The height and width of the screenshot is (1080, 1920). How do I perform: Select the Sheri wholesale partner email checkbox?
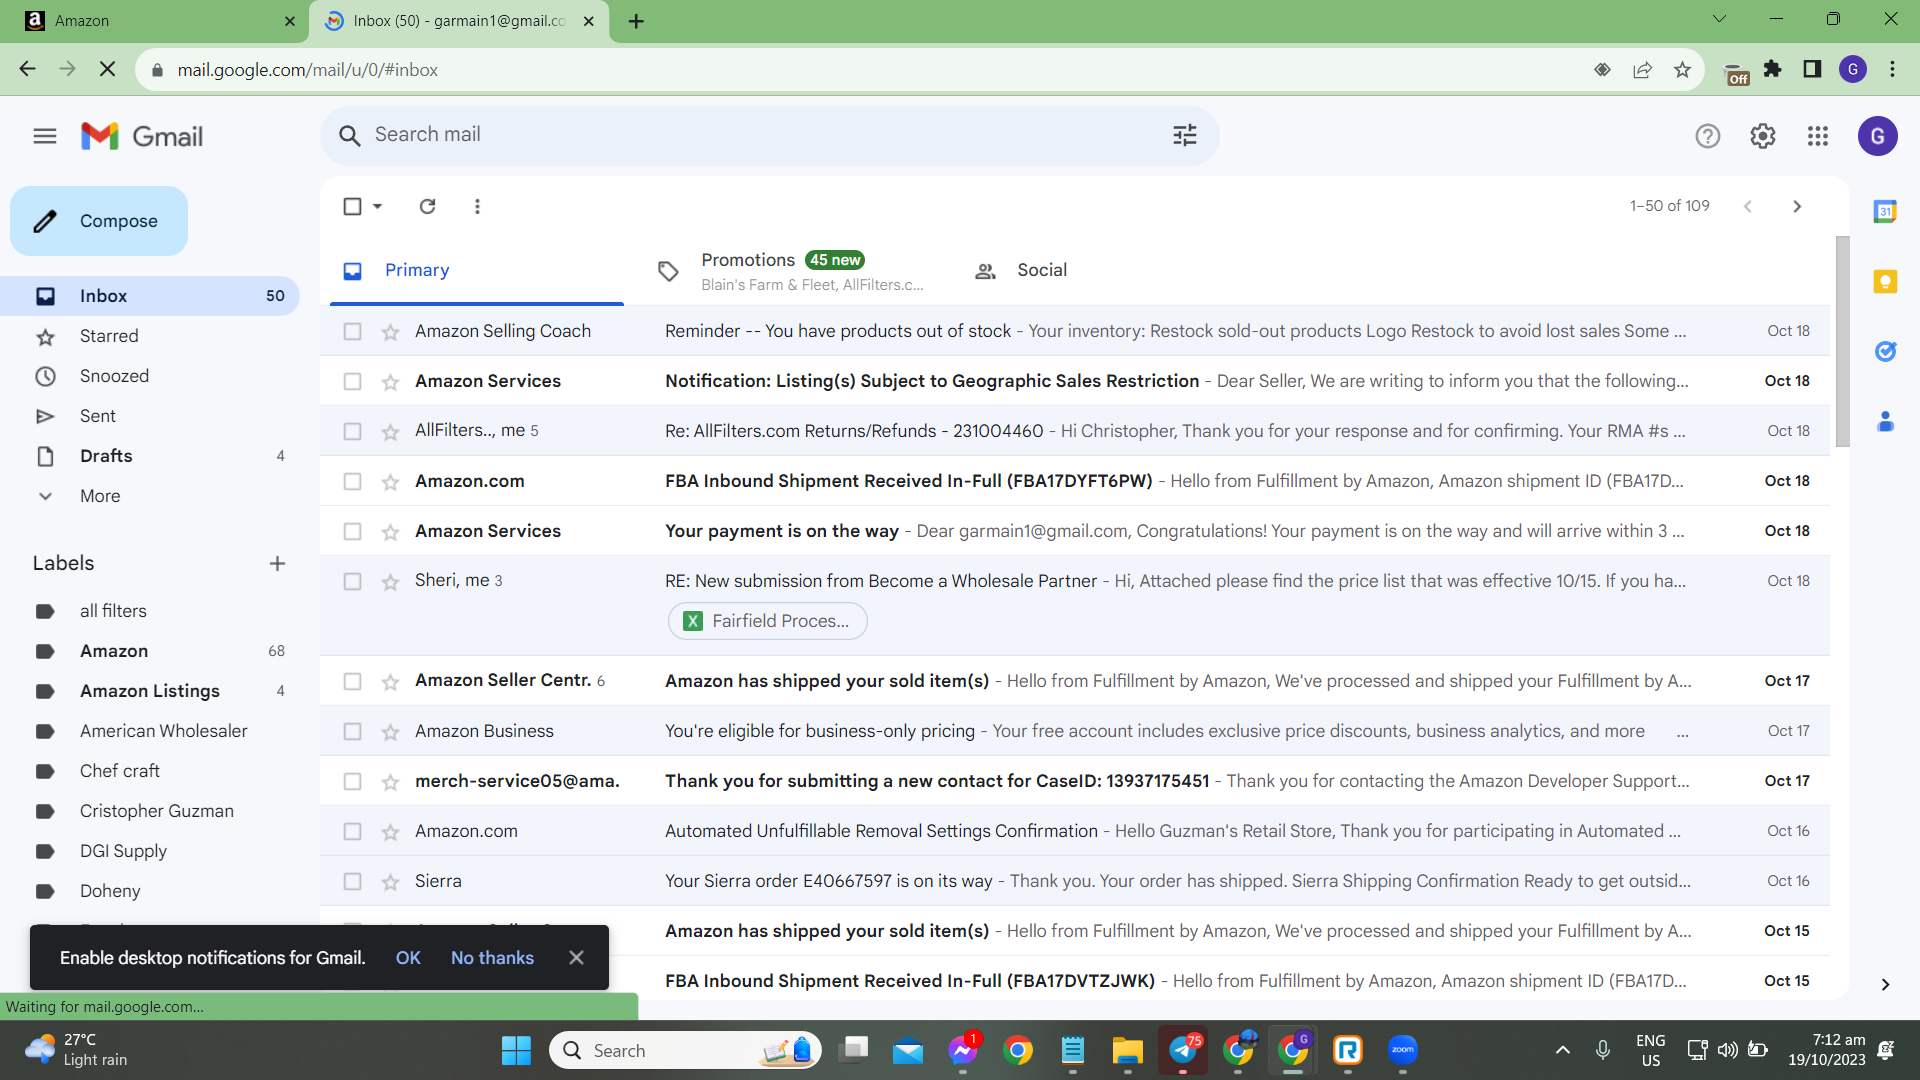352,582
